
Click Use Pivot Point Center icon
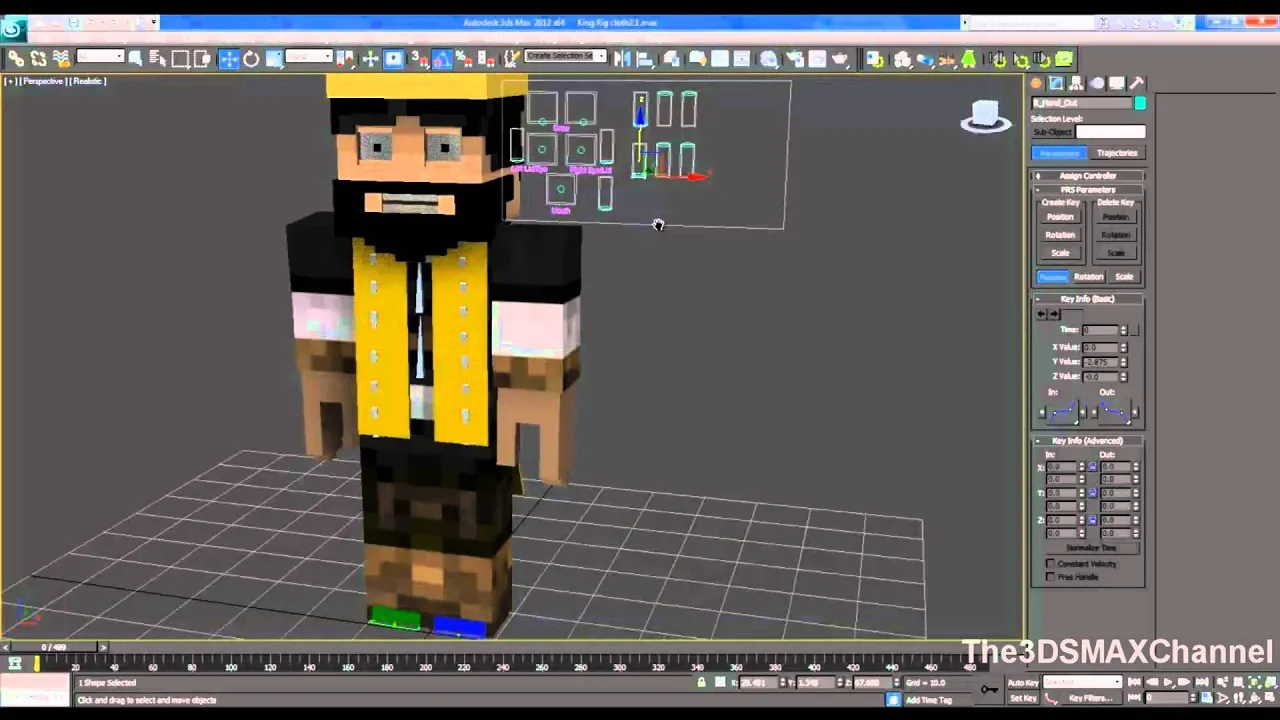pos(345,59)
